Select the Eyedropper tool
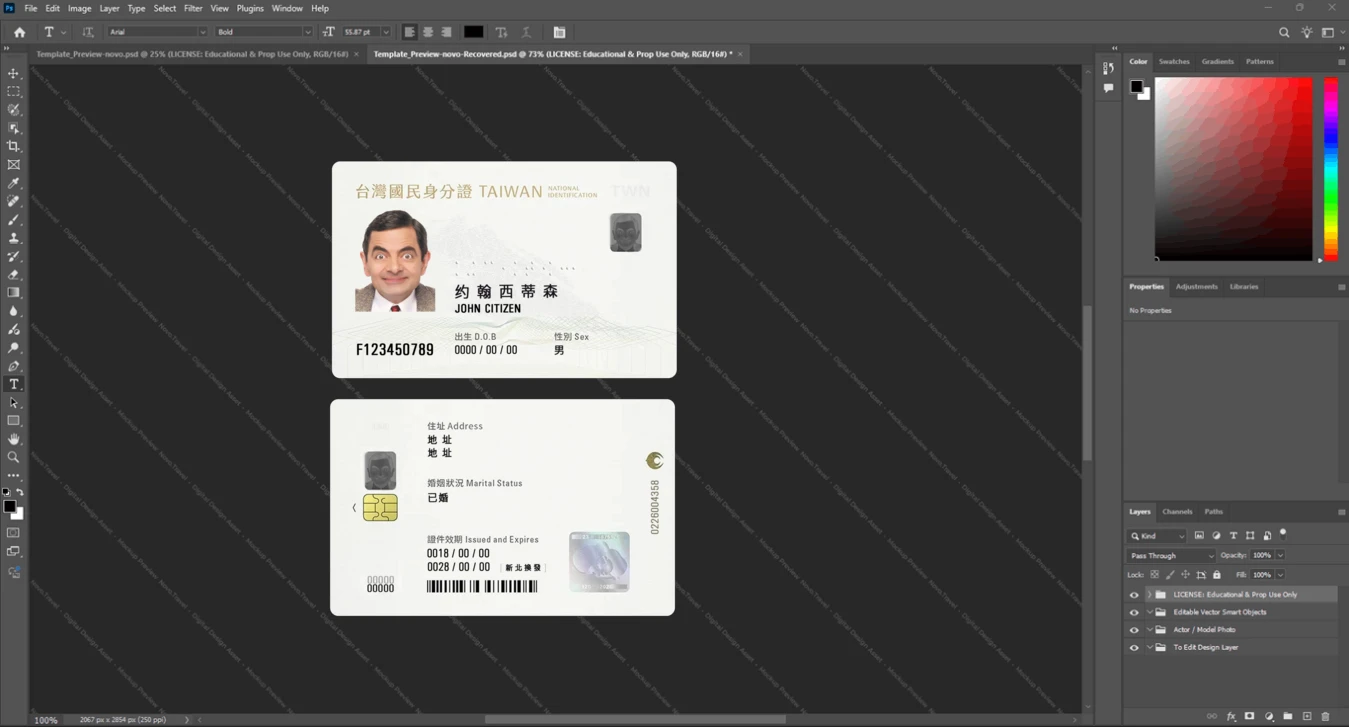 pyautogui.click(x=14, y=183)
